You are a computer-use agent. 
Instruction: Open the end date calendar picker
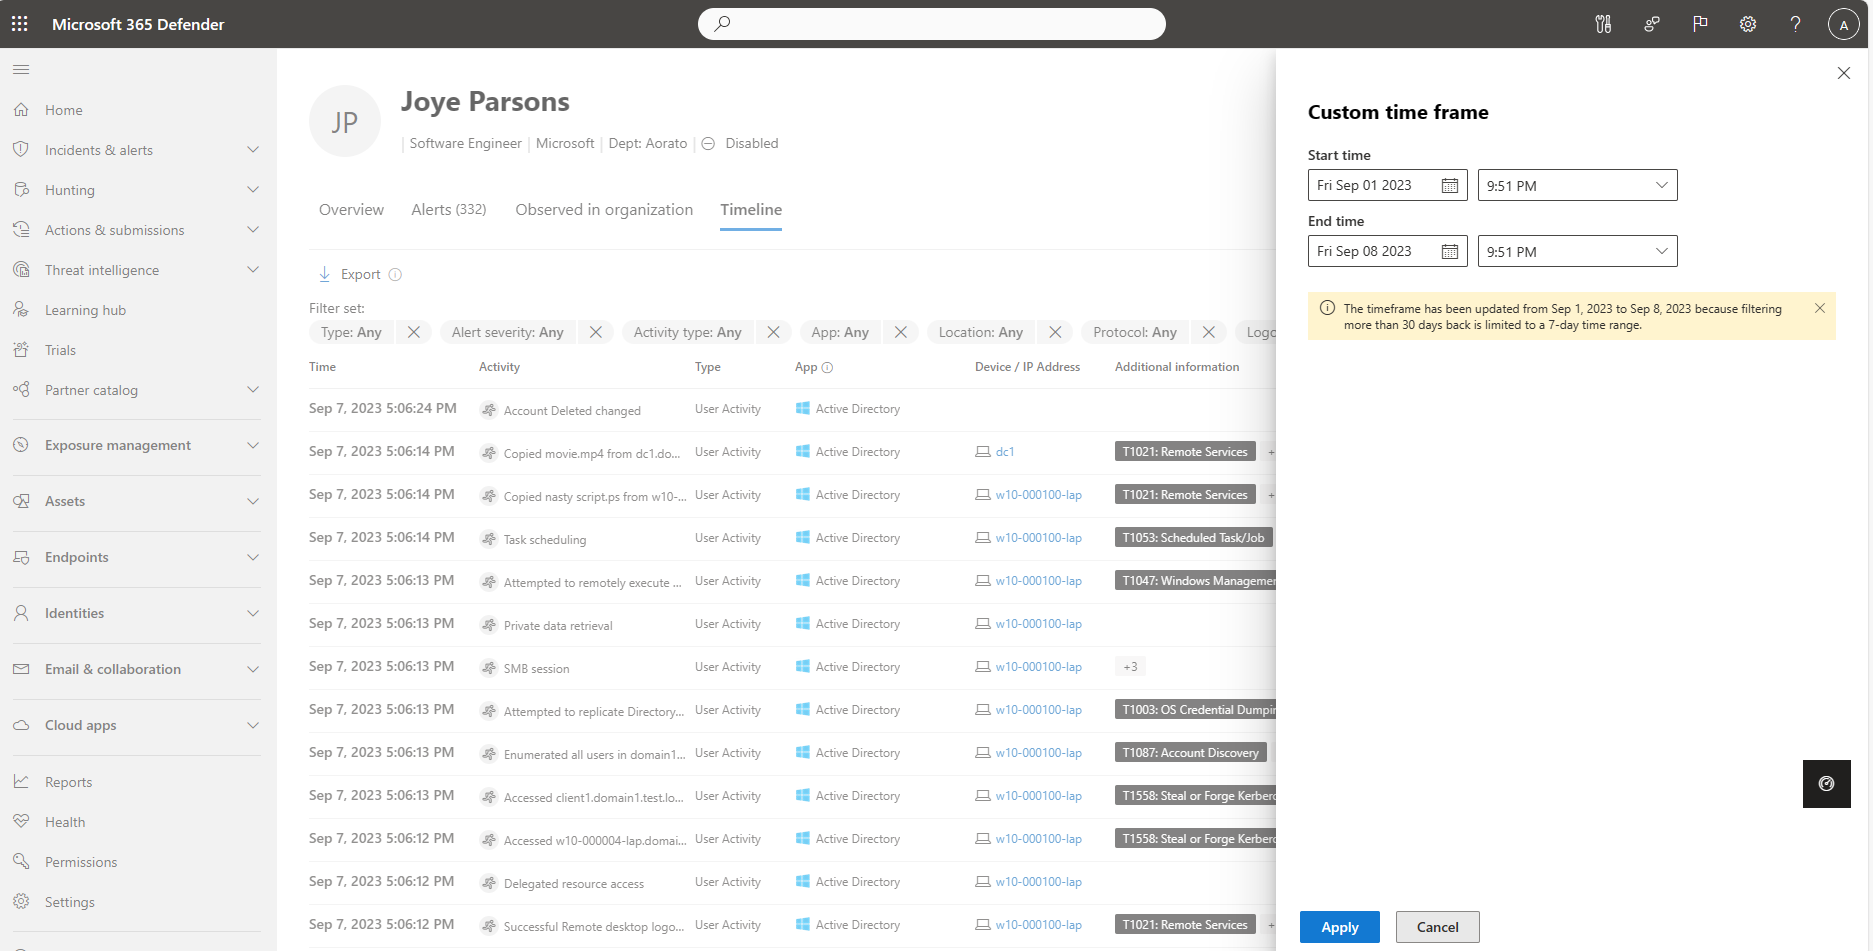tap(1449, 252)
